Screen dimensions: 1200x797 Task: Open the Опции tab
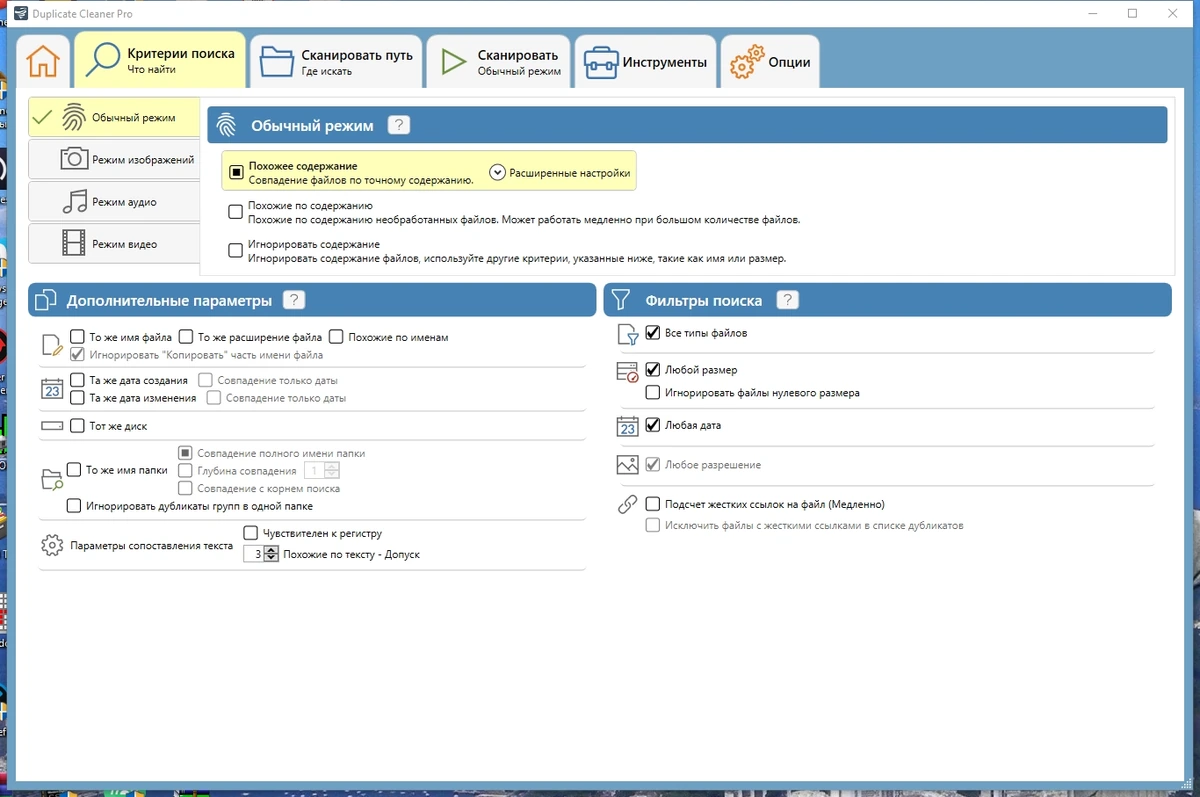pos(770,62)
